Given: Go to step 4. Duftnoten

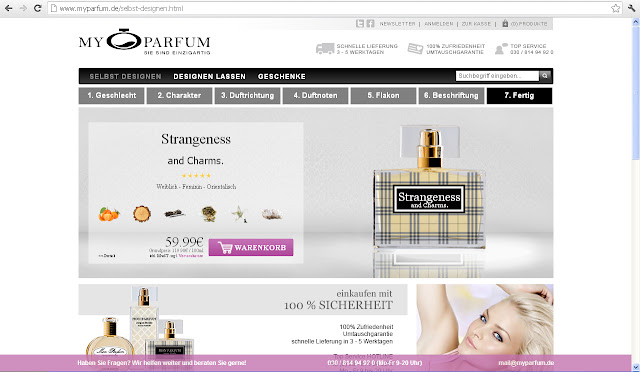Looking at the screenshot, I should (316, 96).
